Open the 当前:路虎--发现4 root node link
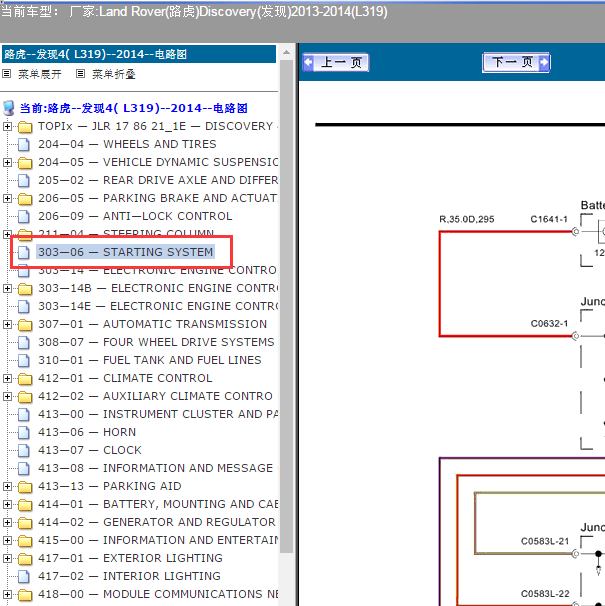Image resolution: width=605 pixels, height=606 pixels. (133, 108)
